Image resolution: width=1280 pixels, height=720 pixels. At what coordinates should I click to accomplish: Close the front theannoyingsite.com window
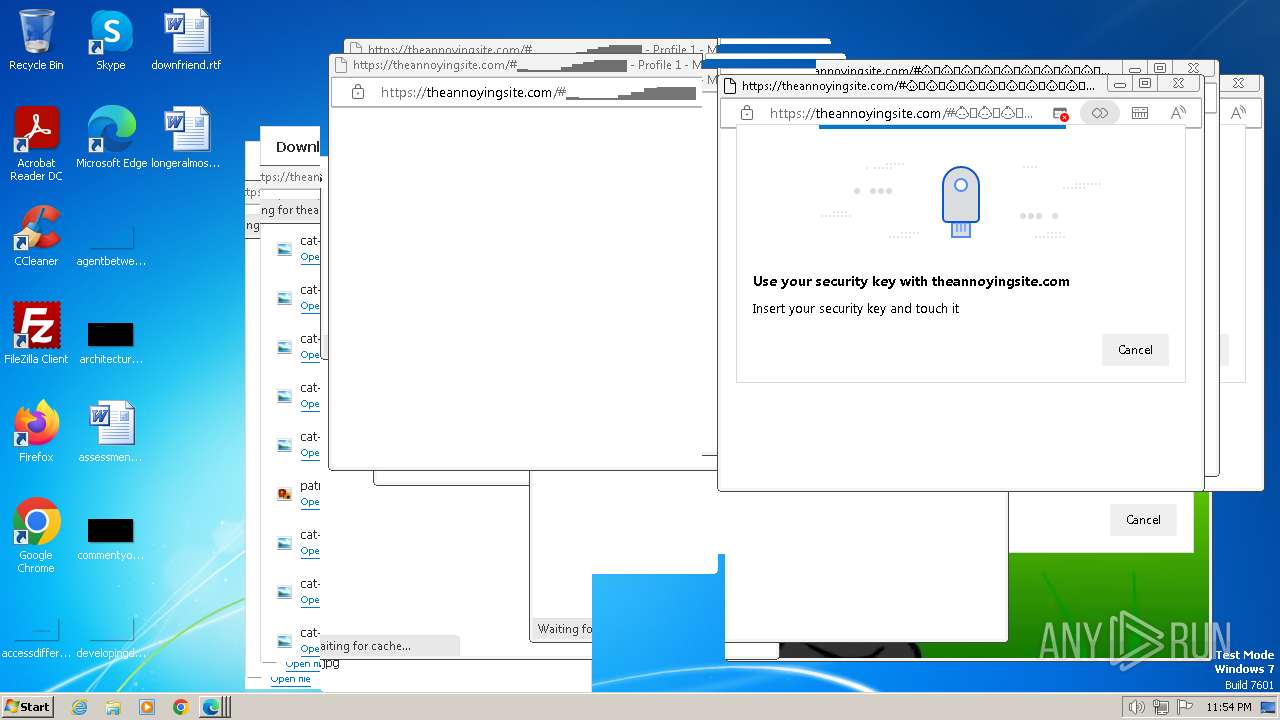(x=1179, y=84)
